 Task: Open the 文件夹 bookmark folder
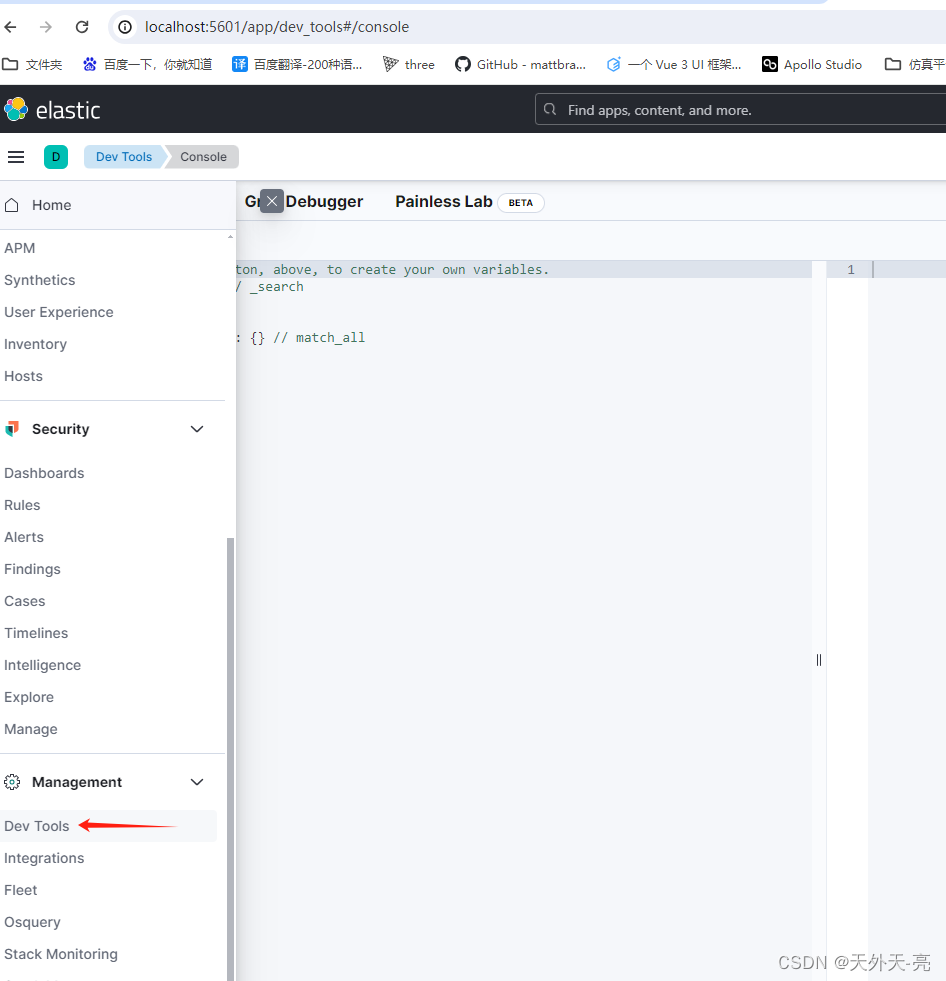click(32, 64)
